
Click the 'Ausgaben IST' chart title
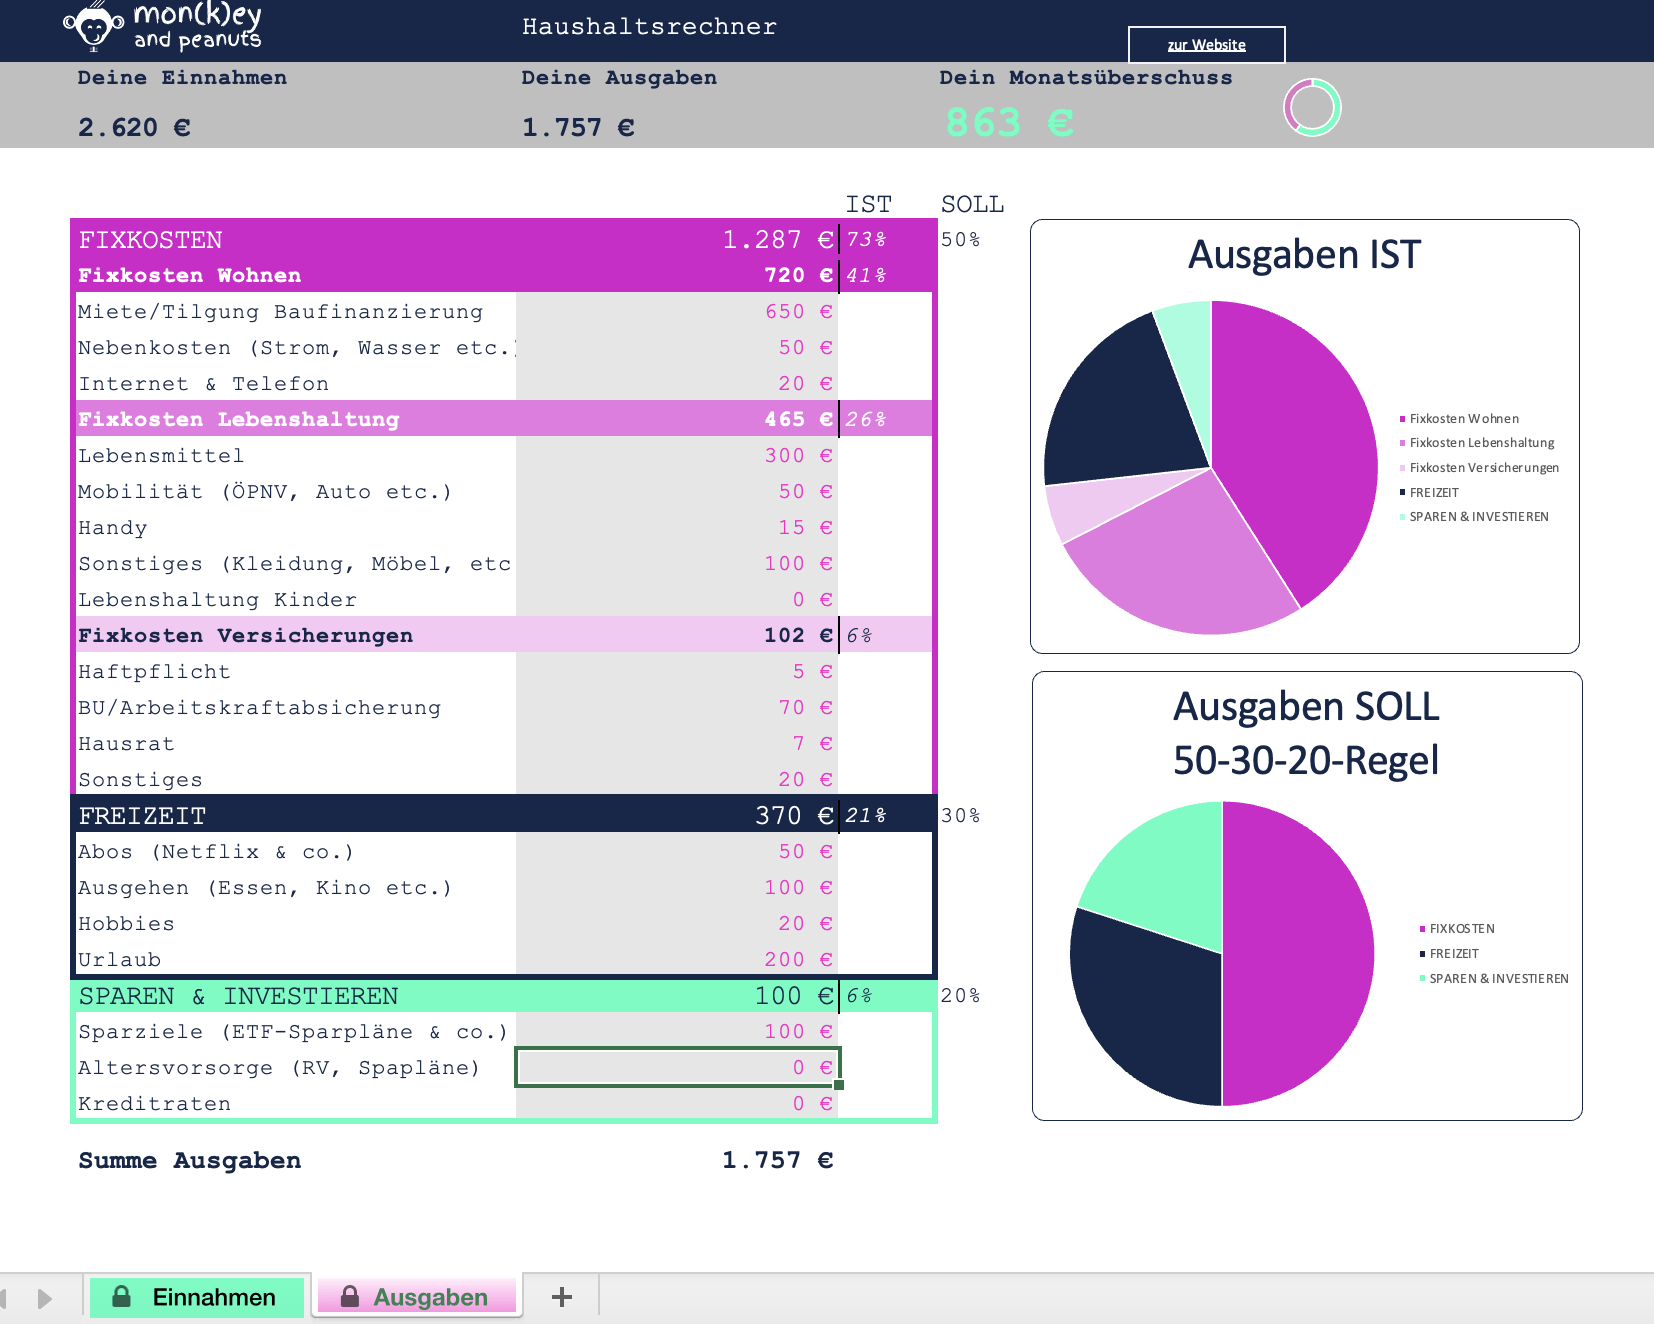[1304, 255]
